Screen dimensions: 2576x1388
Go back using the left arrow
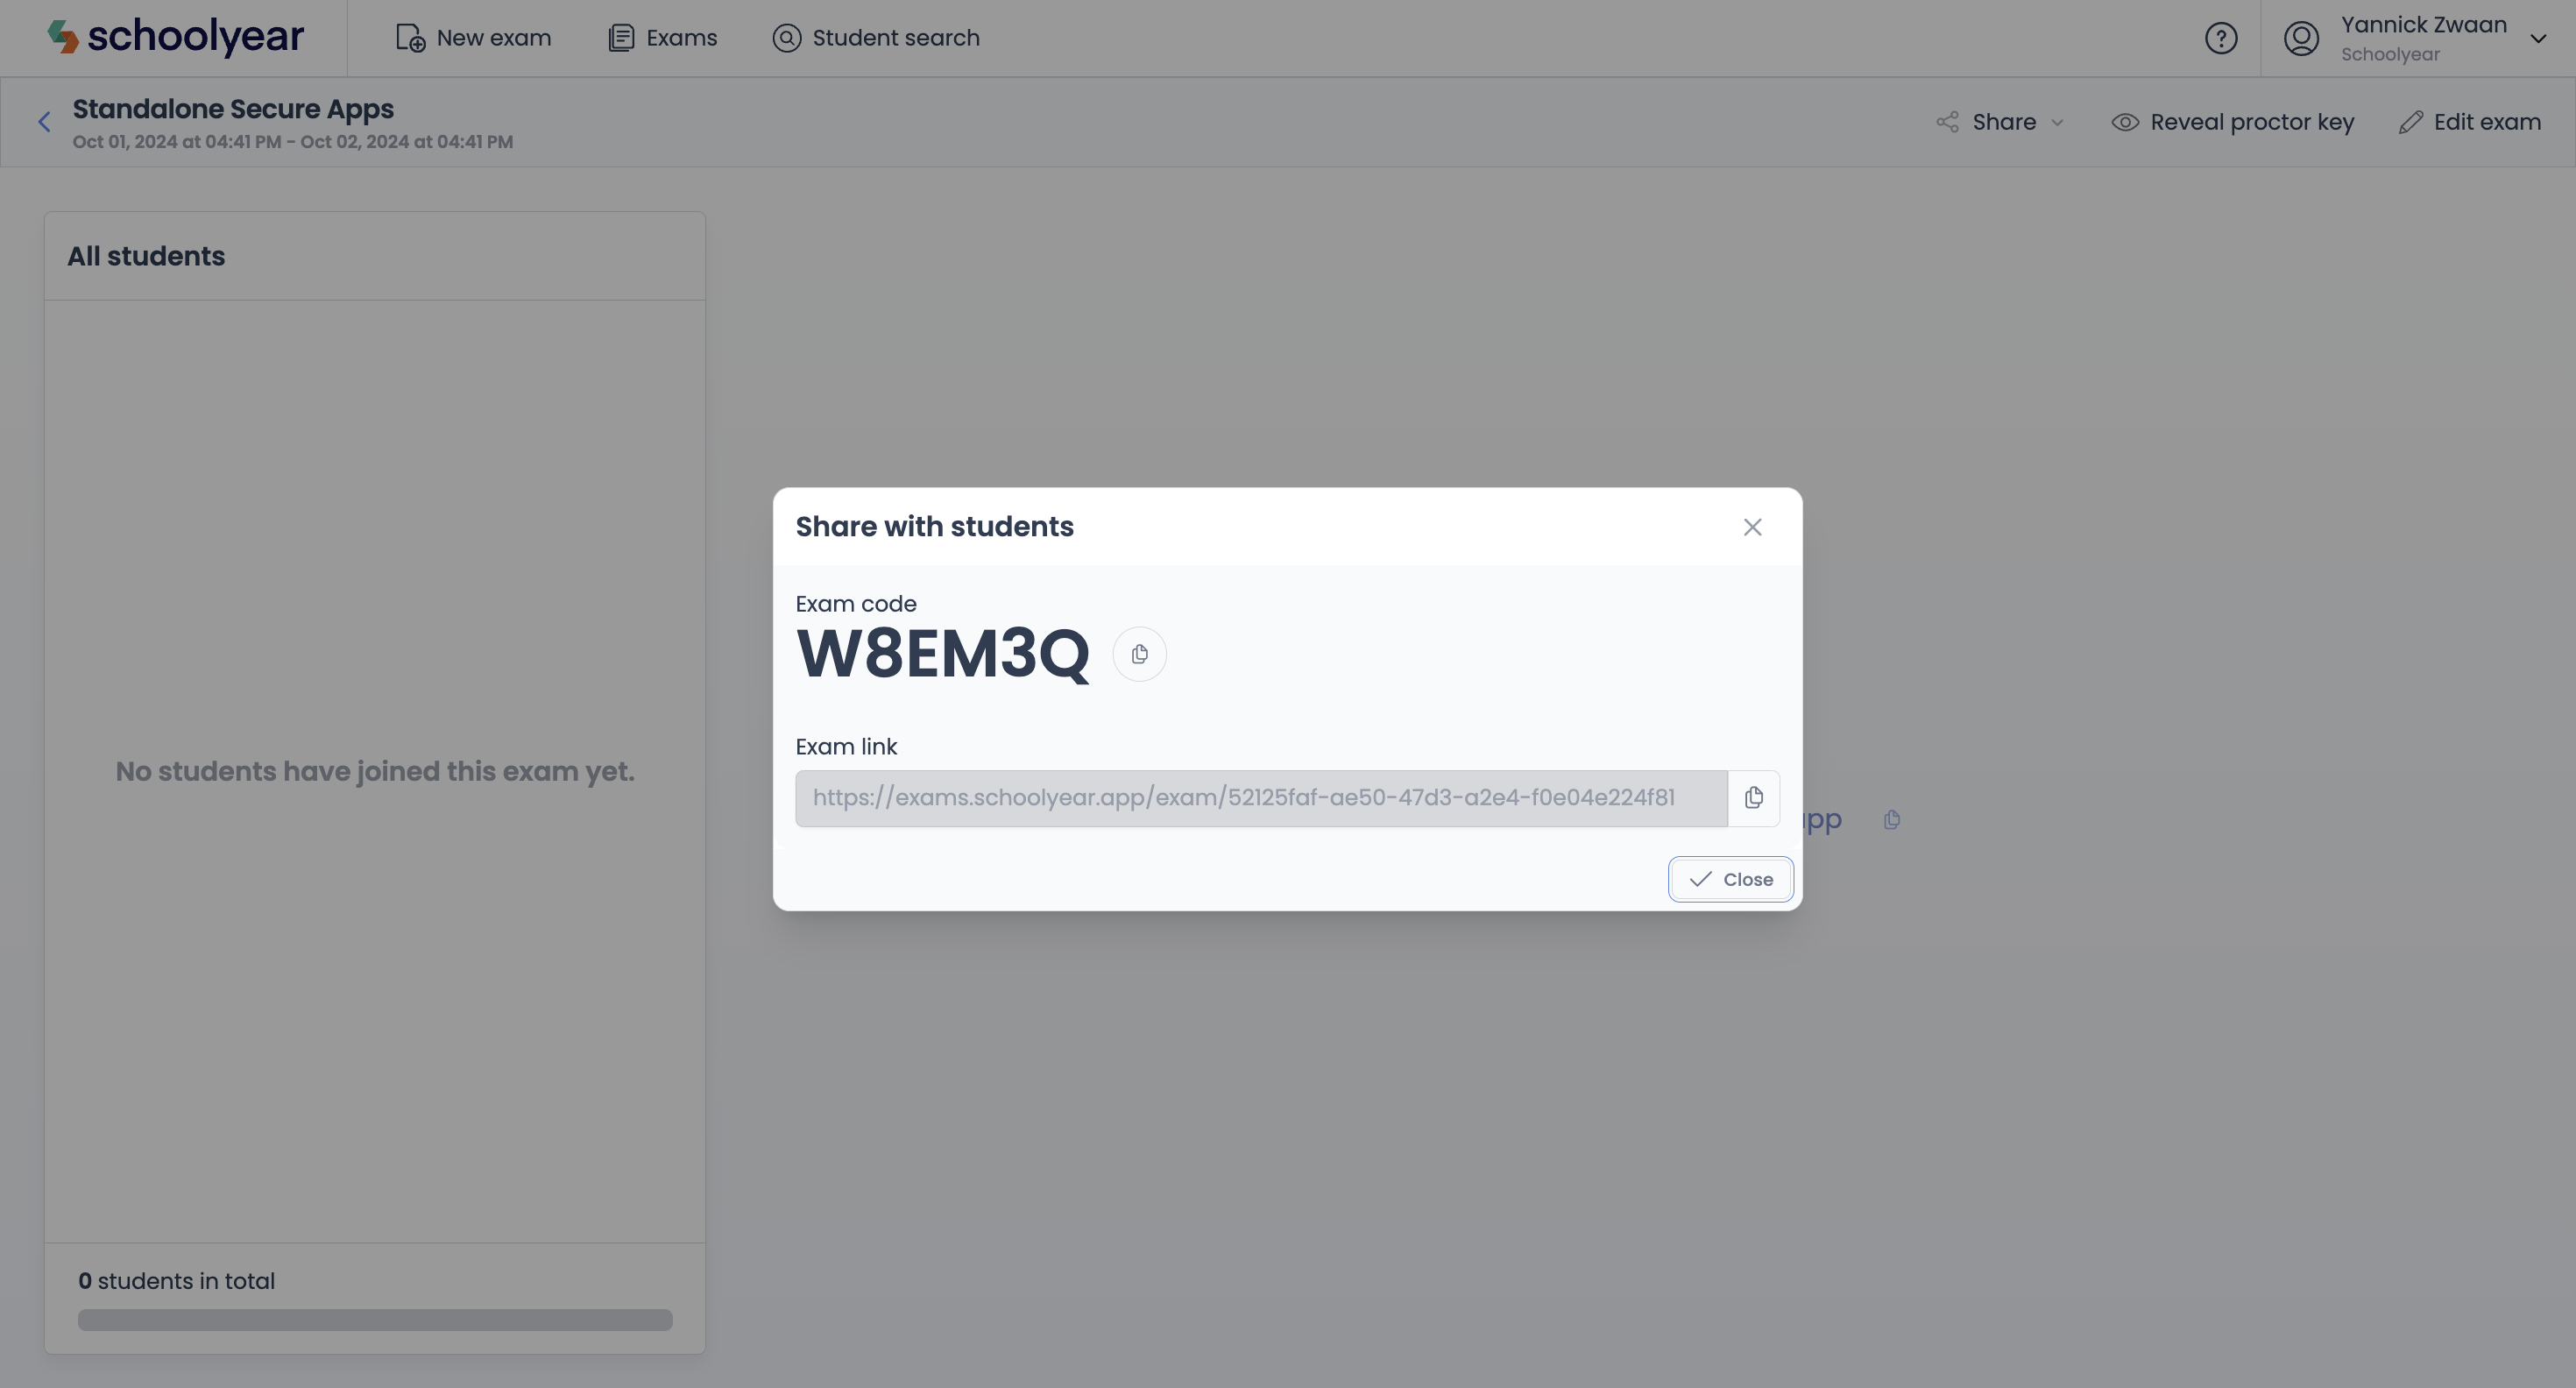click(44, 122)
